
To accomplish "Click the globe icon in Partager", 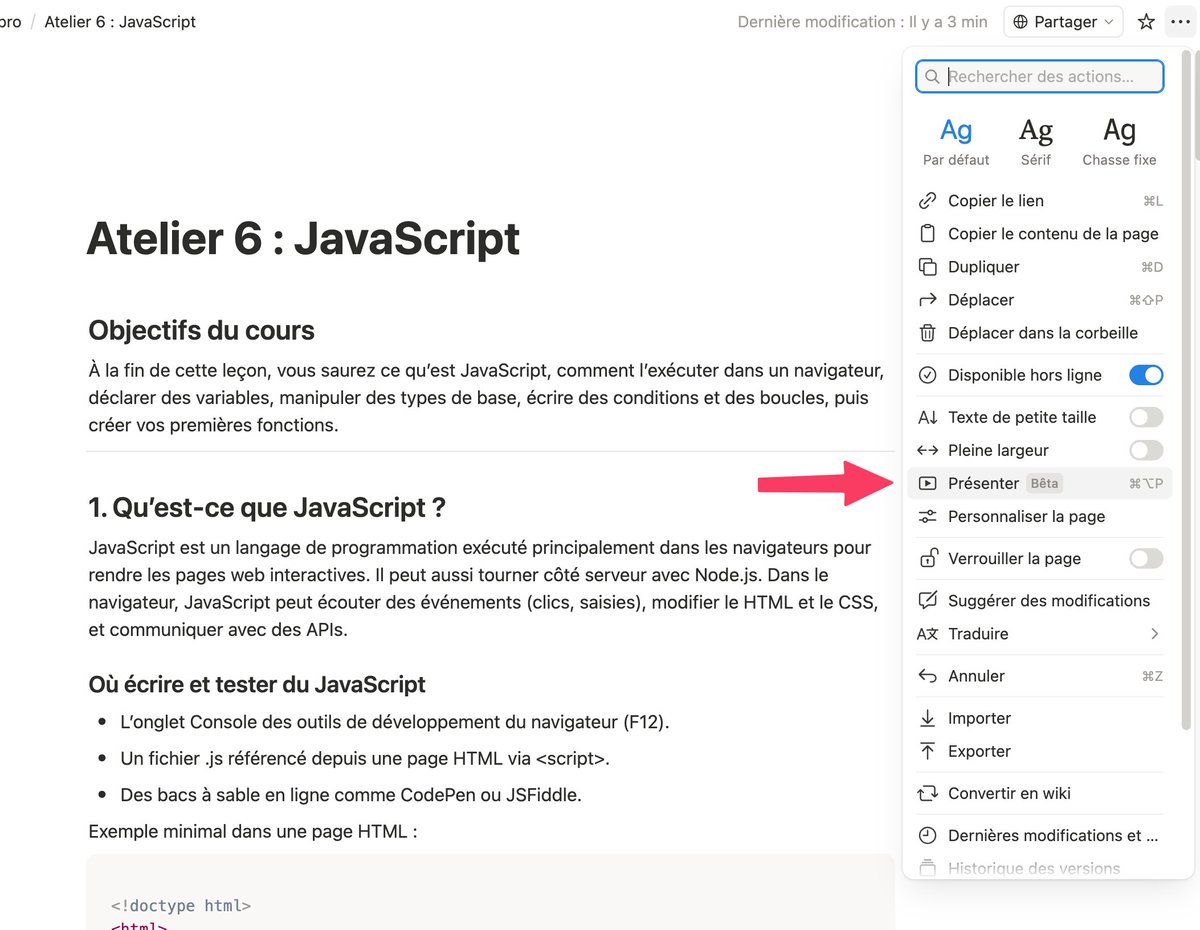I will (1020, 22).
